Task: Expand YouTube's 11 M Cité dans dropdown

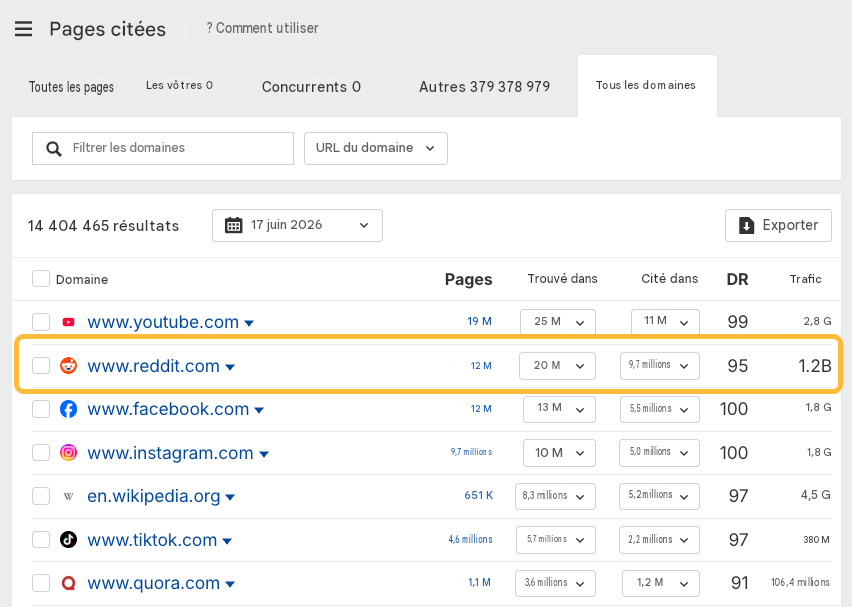Action: 665,322
